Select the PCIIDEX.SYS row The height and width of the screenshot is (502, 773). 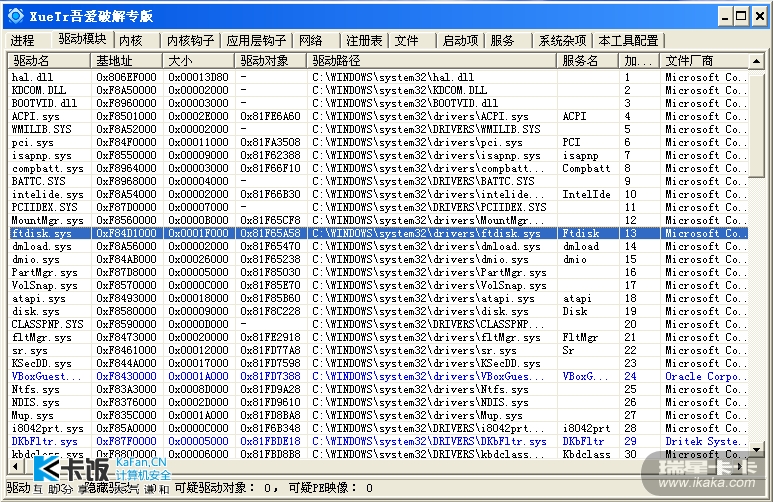tap(378, 207)
